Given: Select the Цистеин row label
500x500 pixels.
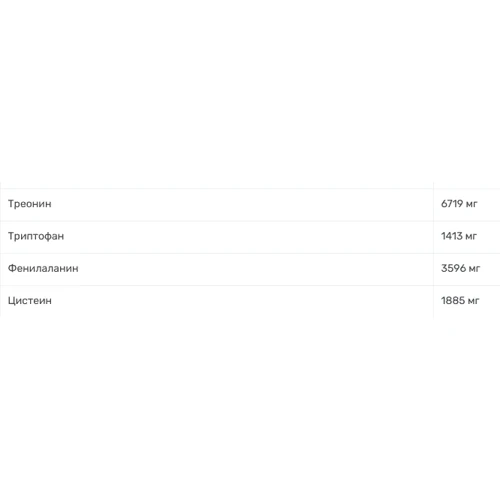Looking at the screenshot, I should (30, 301).
